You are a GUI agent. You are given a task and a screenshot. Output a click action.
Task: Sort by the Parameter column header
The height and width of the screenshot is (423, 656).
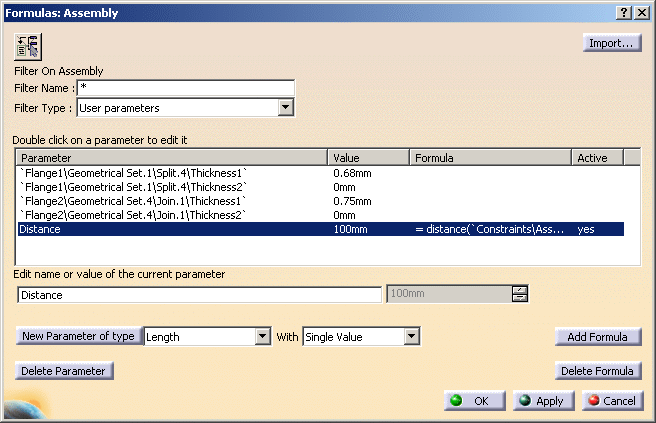172,158
